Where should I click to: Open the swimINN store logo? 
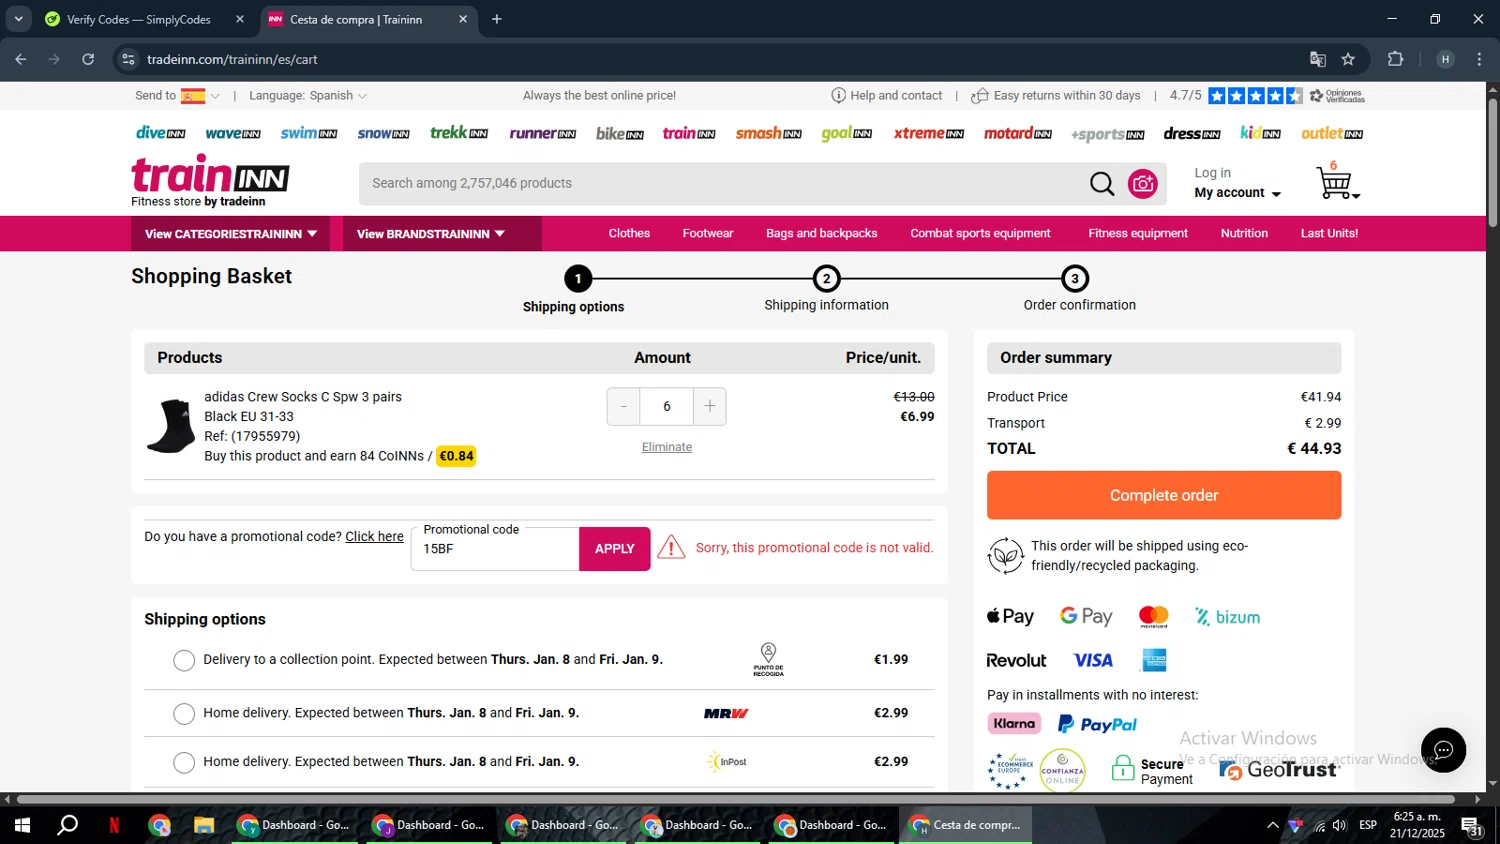tap(309, 133)
